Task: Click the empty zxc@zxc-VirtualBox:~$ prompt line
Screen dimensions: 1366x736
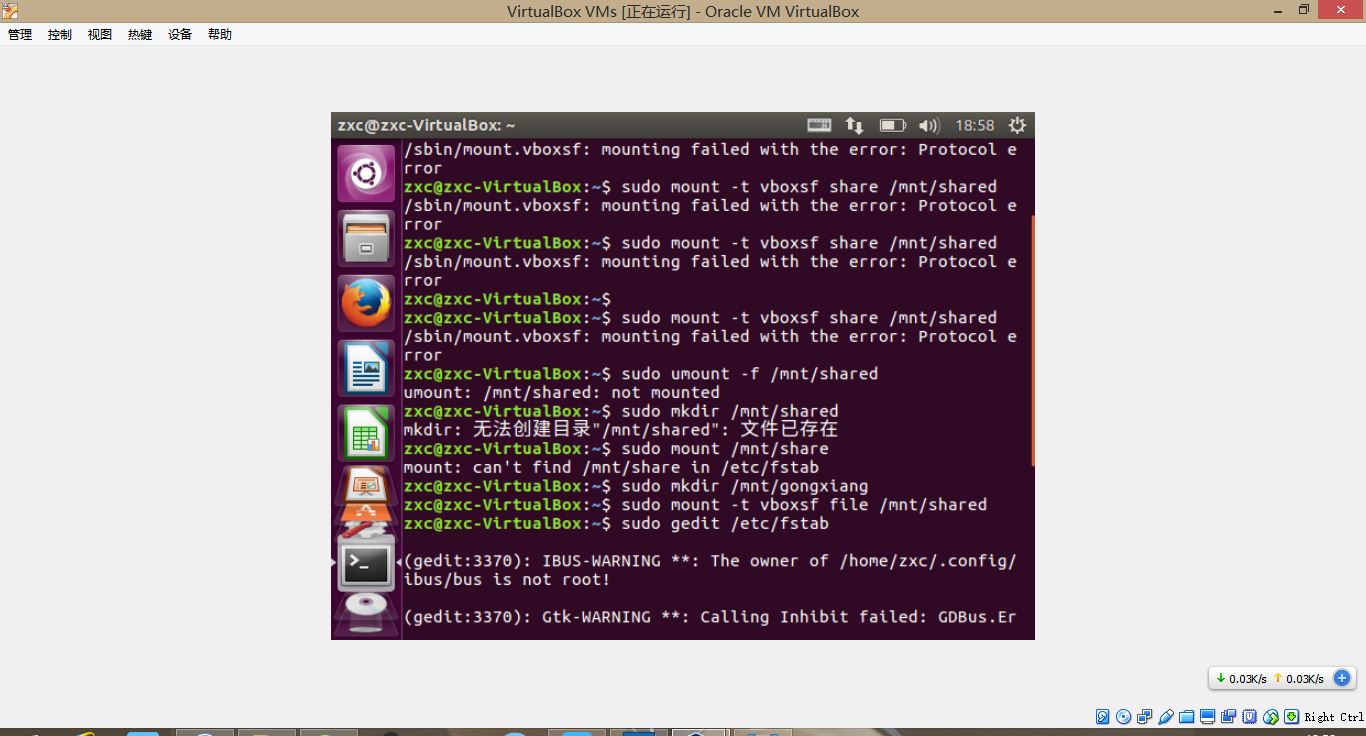Action: tap(507, 299)
